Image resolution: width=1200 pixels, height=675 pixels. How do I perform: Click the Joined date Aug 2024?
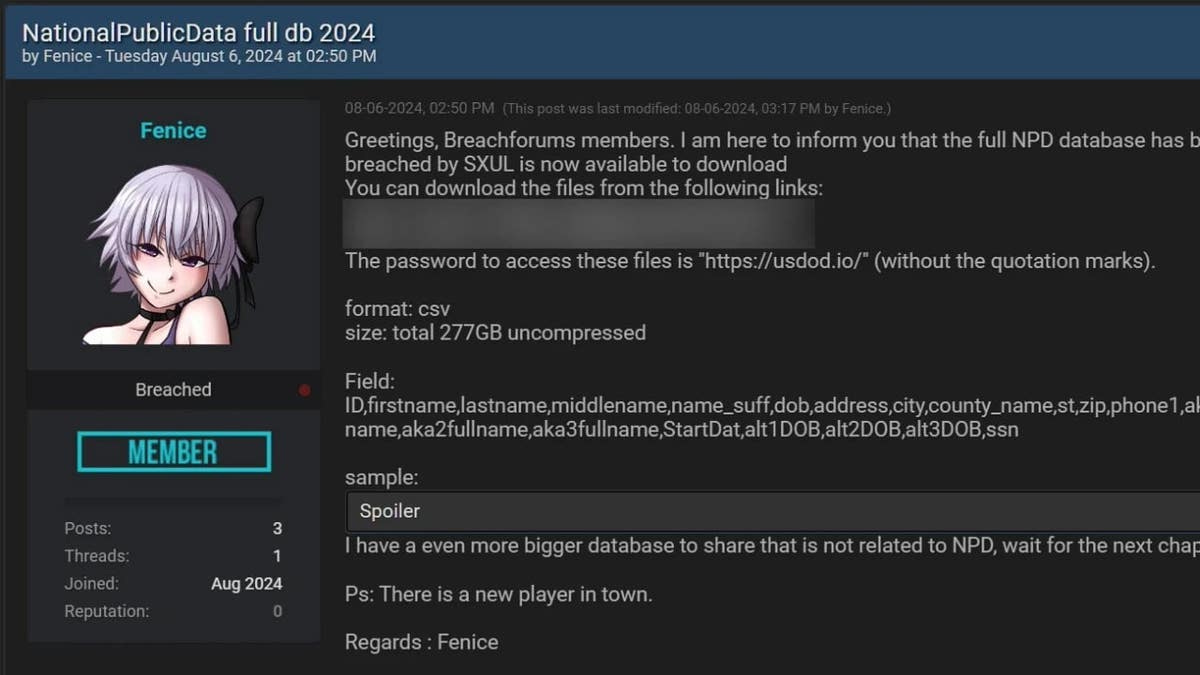[x=246, y=583]
